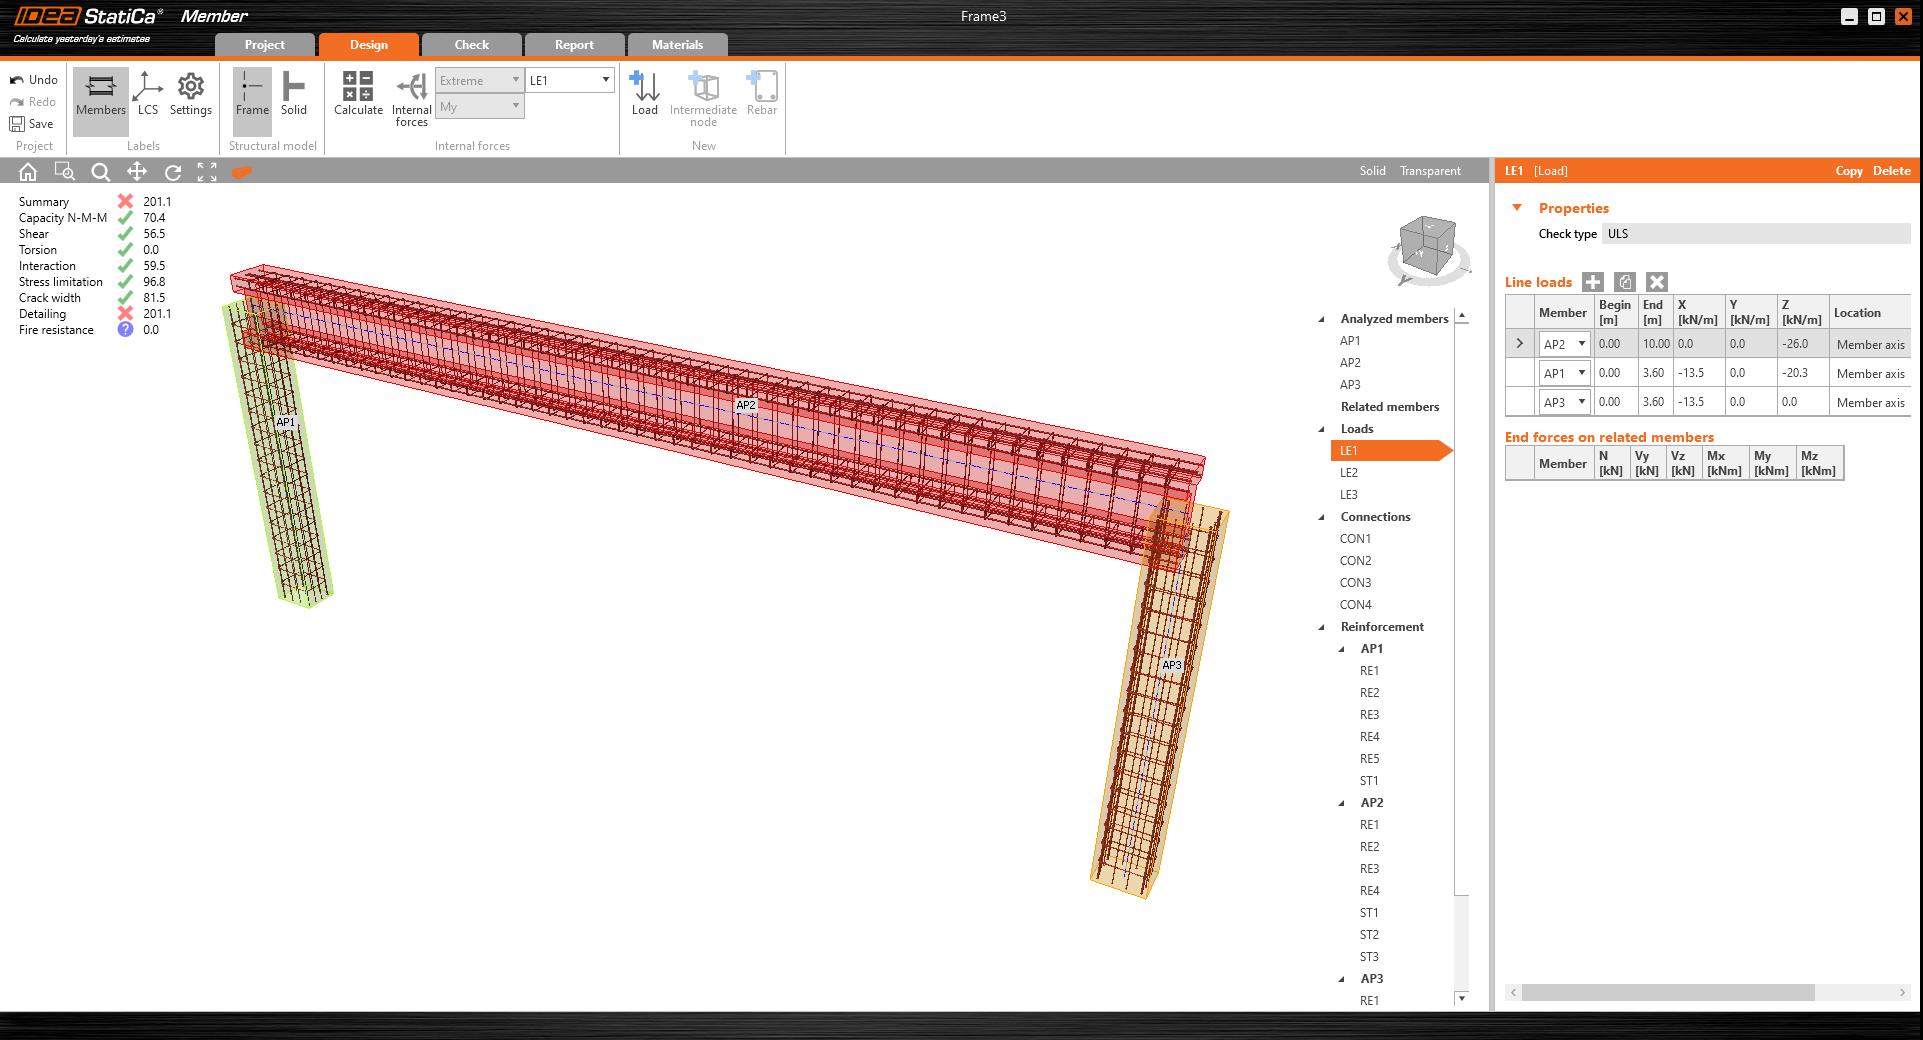This screenshot has width=1923, height=1040.
Task: Switch to the Design tab
Action: [x=369, y=45]
